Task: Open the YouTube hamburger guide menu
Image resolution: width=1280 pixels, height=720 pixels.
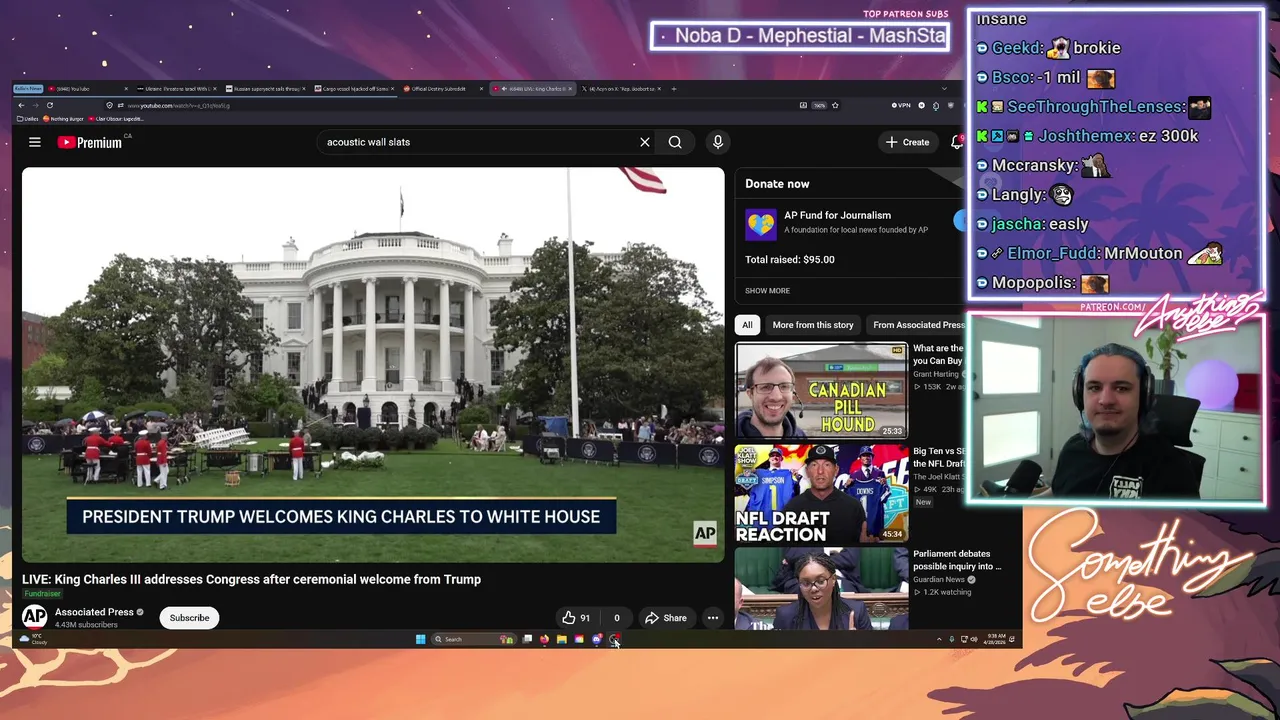Action: (x=35, y=142)
